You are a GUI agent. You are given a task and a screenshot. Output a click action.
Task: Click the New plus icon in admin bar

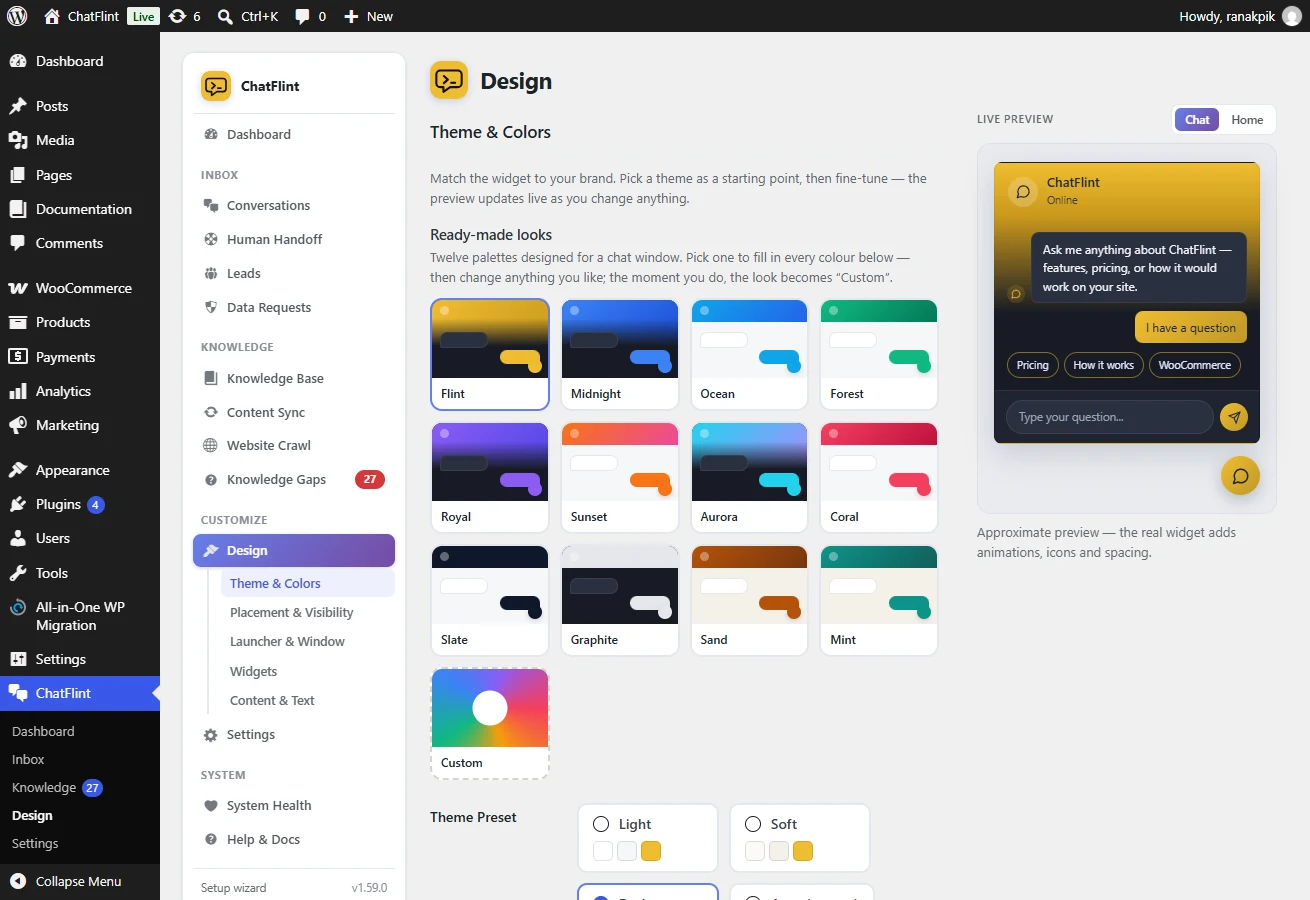pyautogui.click(x=351, y=16)
